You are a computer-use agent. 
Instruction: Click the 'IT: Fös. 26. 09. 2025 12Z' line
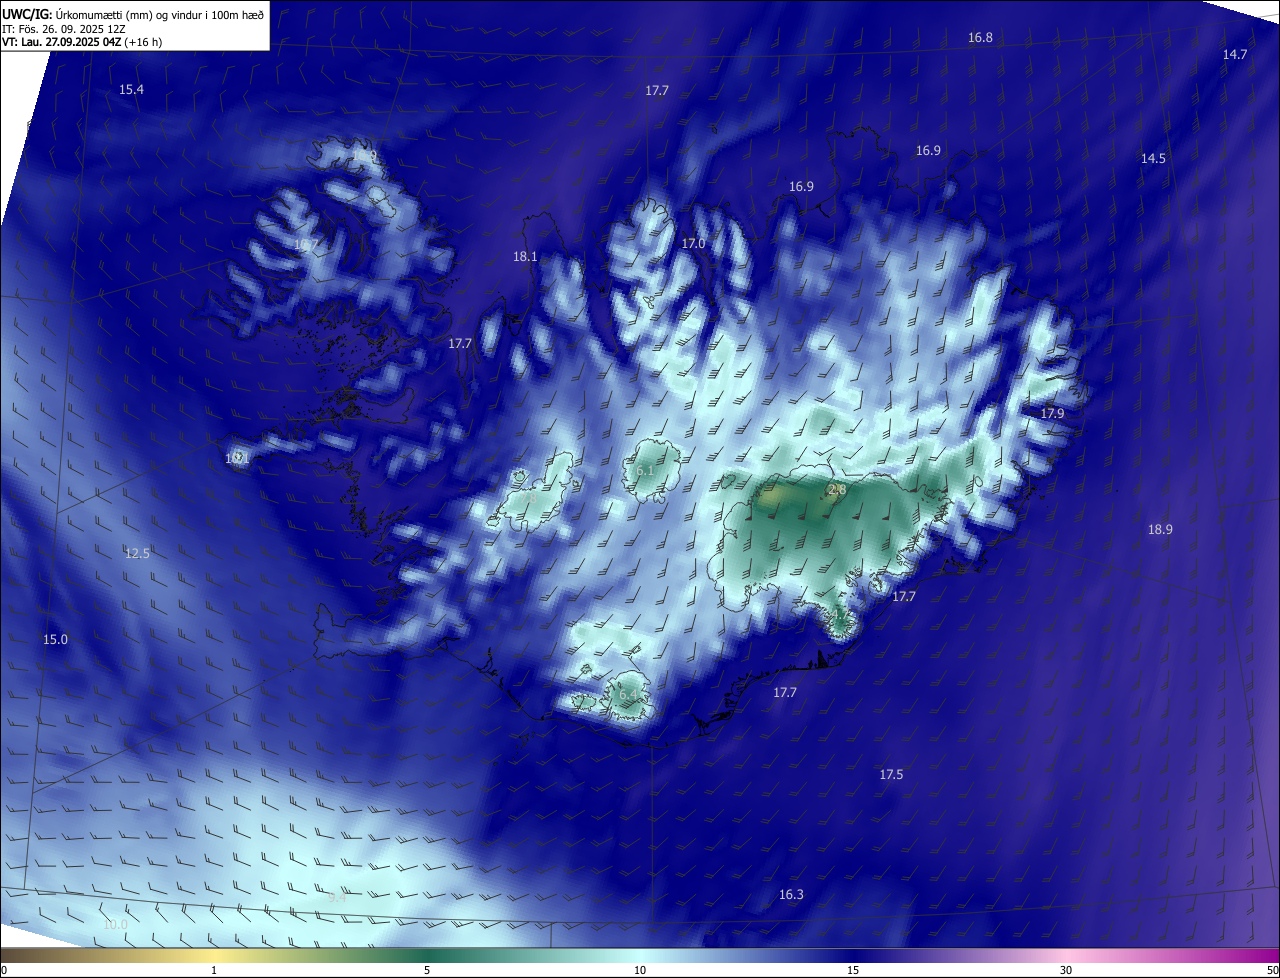tap(62, 29)
